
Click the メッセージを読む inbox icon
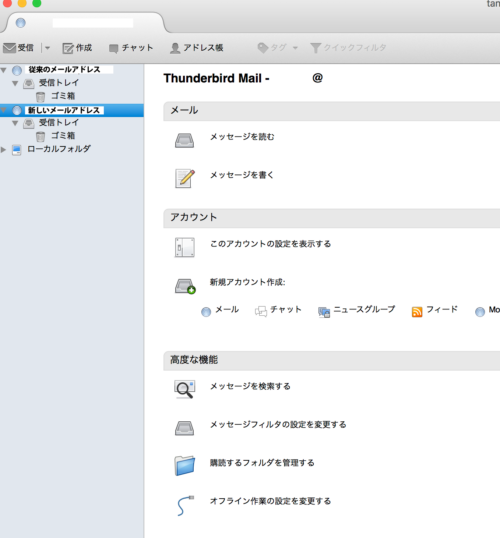tap(185, 140)
